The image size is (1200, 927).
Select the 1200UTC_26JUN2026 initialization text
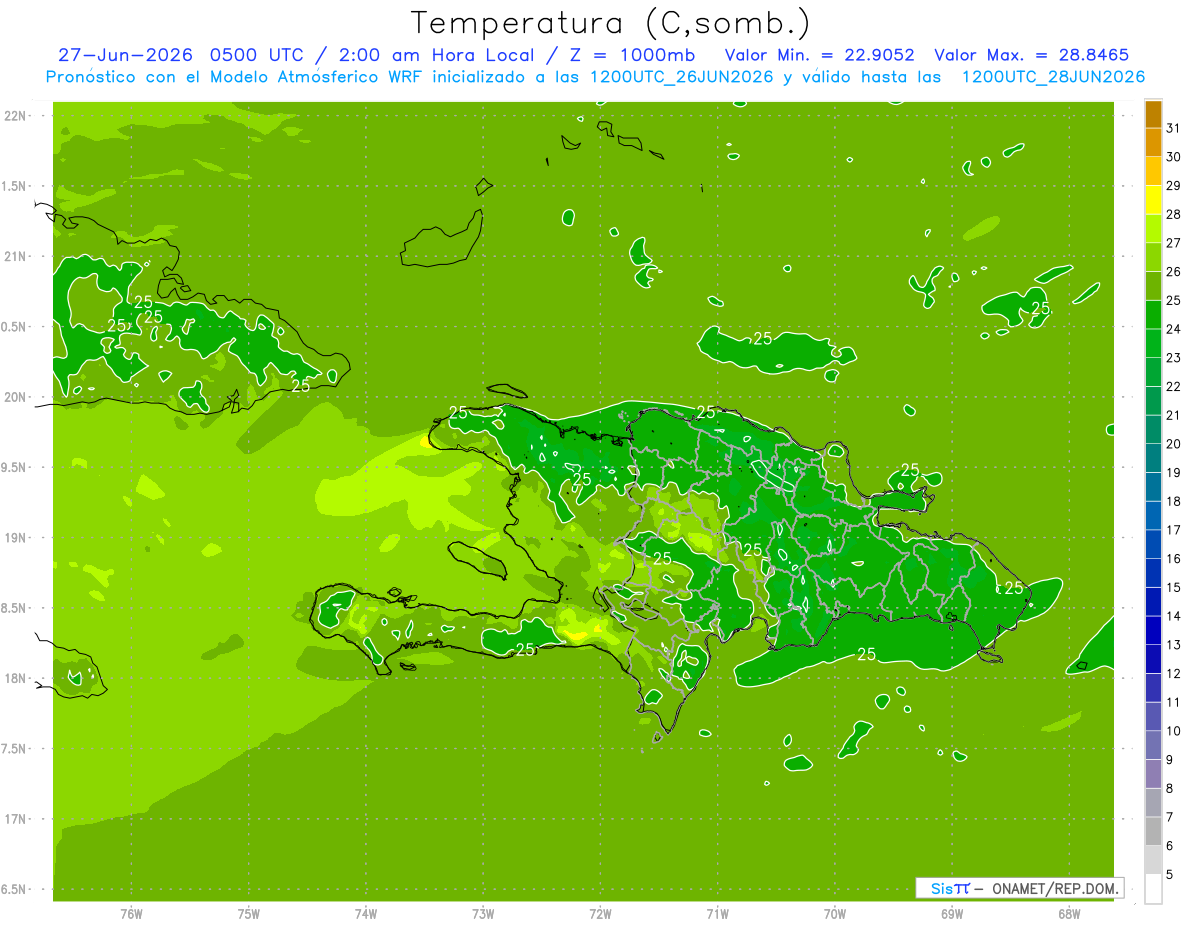click(682, 77)
